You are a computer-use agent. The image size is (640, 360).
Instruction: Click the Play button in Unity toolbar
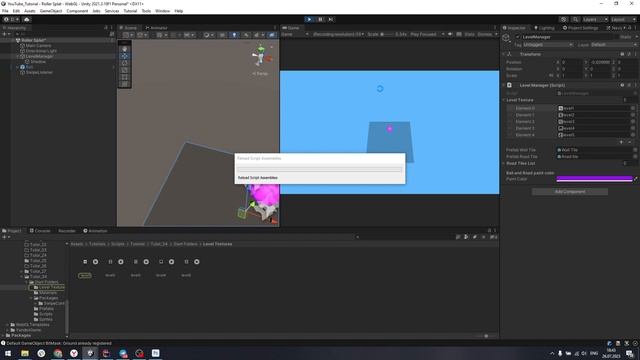[x=309, y=19]
